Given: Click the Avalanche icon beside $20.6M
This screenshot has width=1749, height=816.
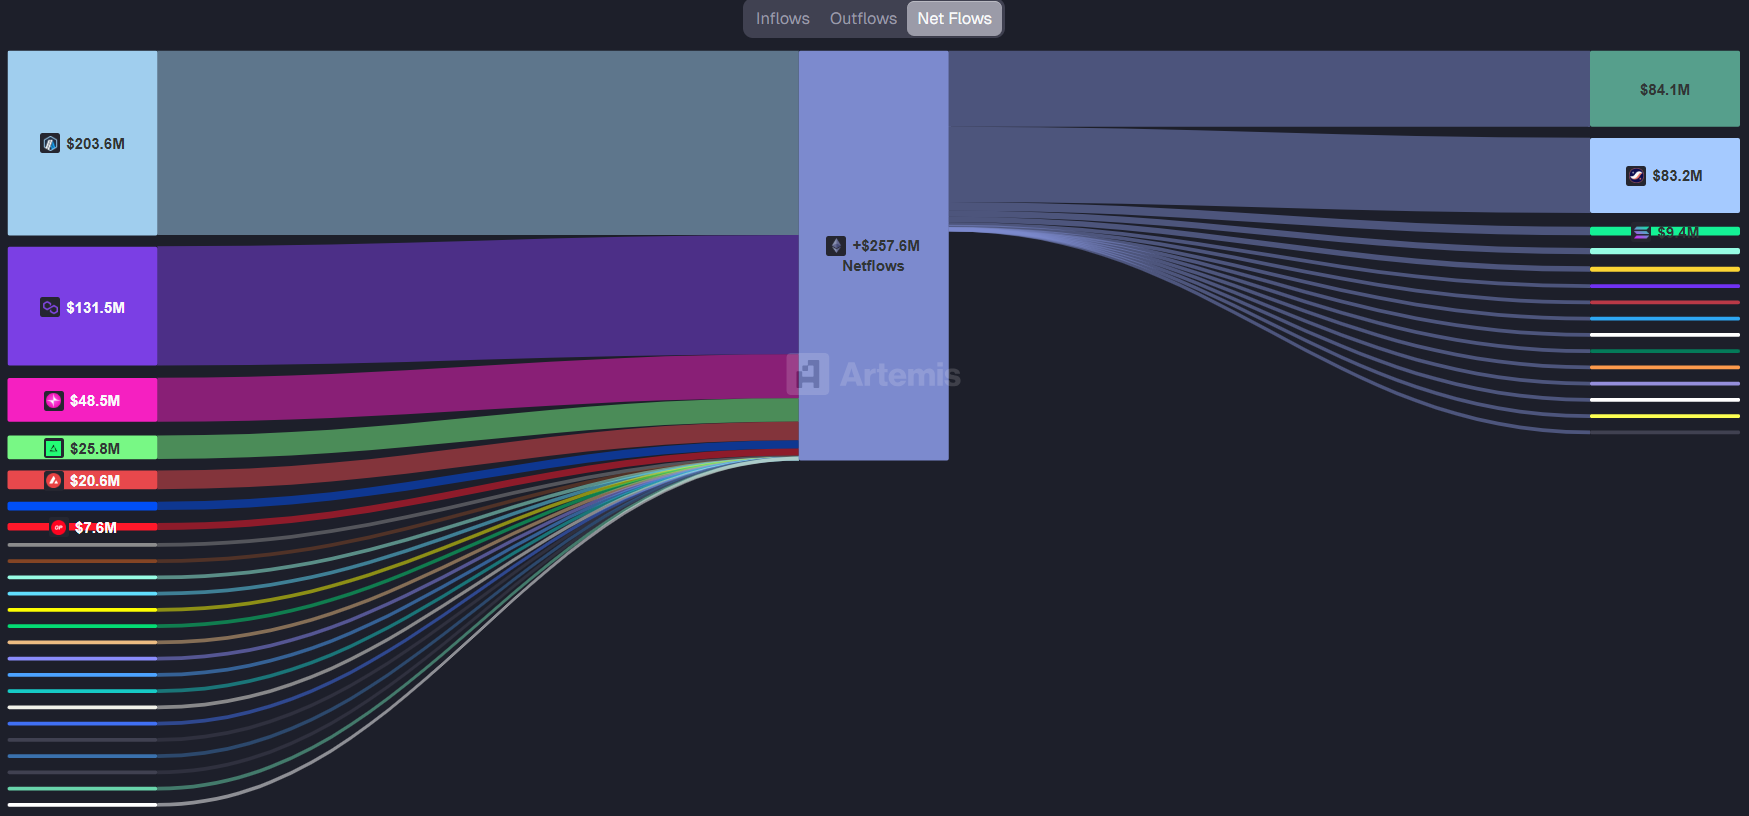Looking at the screenshot, I should (x=54, y=481).
